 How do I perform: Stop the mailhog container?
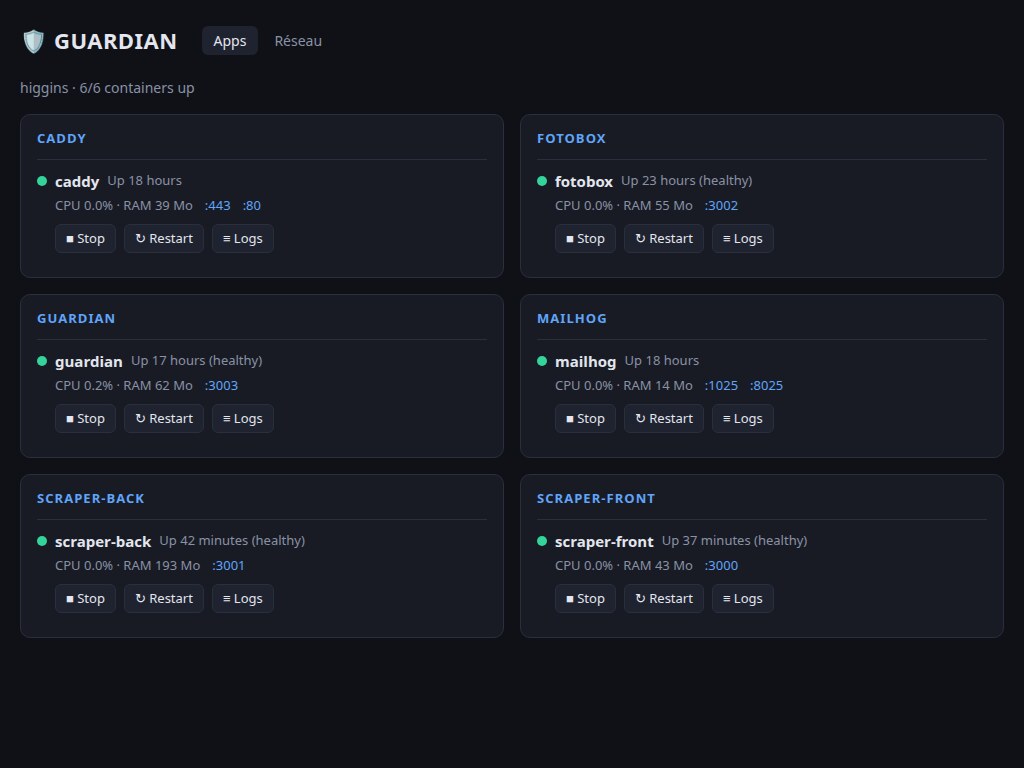[585, 419]
